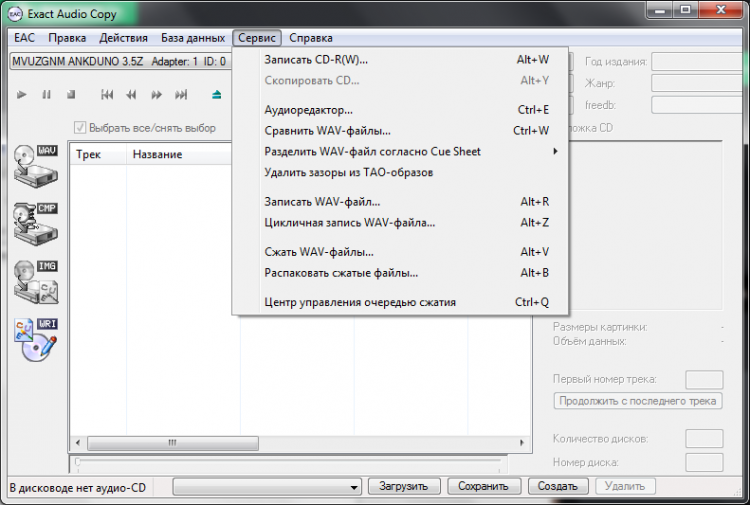Image resolution: width=750 pixels, height=505 pixels.
Task: Choose Сравнить WAV-файлы... menu entry
Action: 401,131
